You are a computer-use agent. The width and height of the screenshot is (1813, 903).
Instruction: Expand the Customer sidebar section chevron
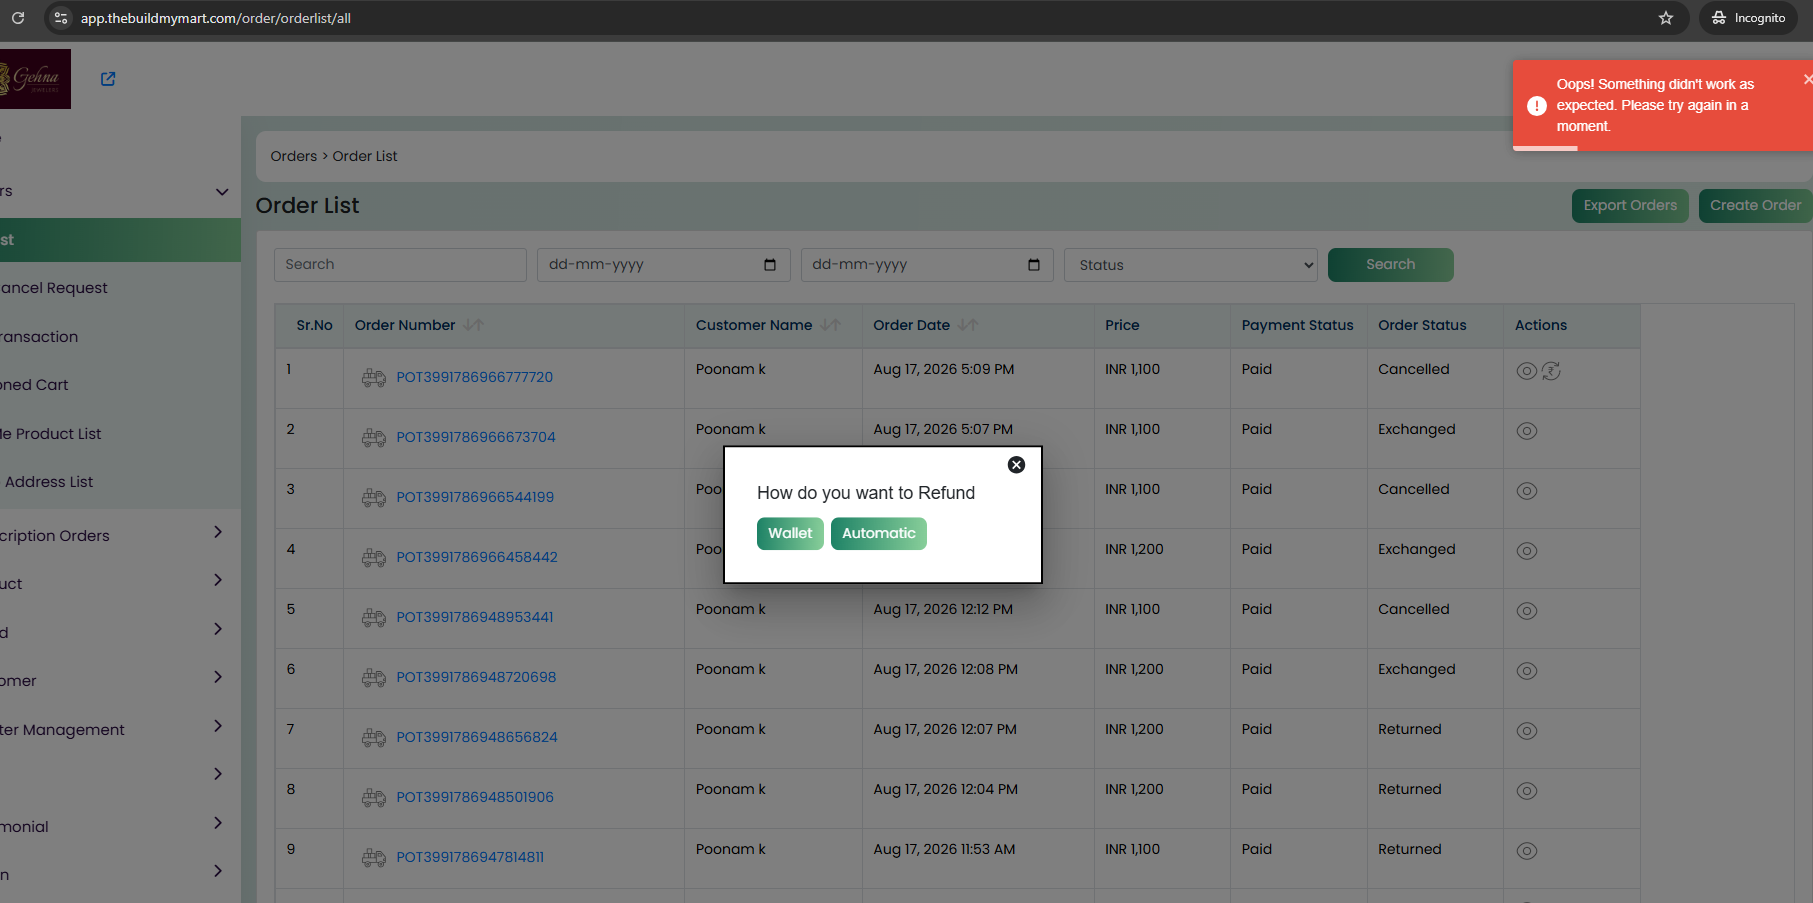click(218, 677)
